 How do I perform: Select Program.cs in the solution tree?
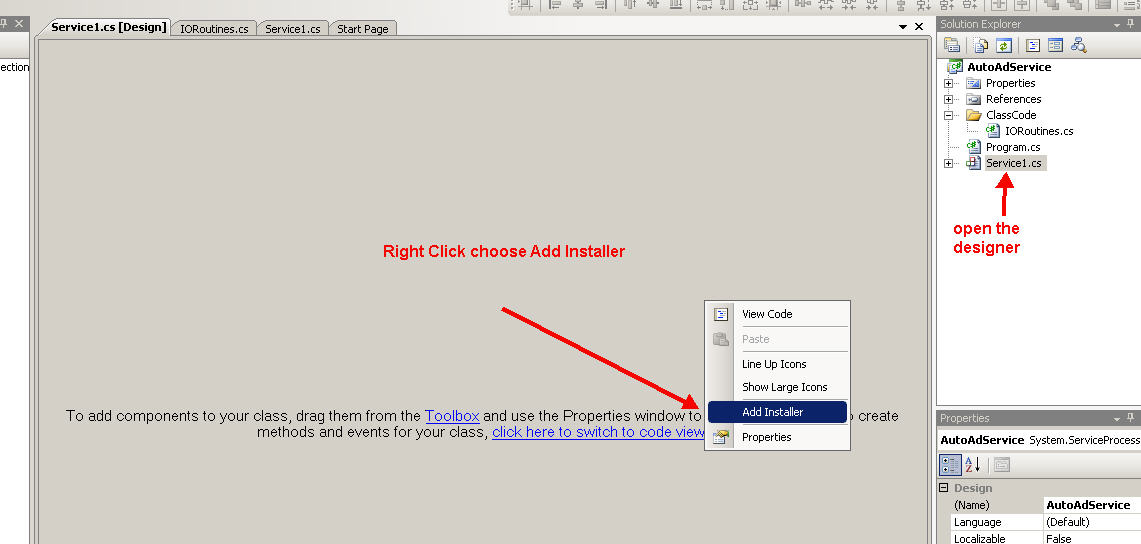1013,147
